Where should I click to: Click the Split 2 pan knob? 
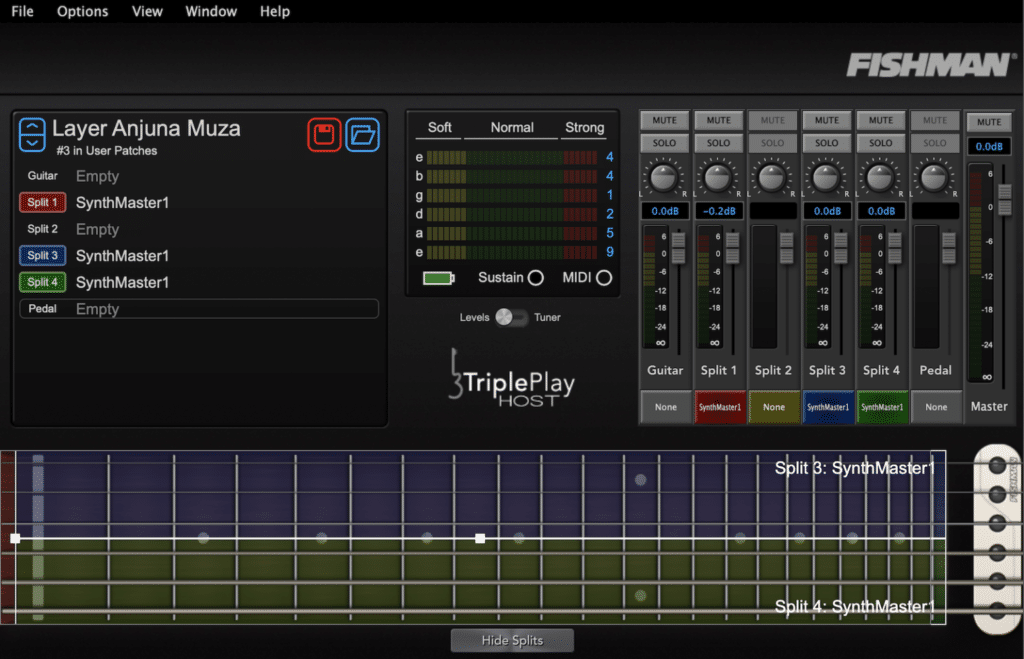pyautogui.click(x=772, y=177)
